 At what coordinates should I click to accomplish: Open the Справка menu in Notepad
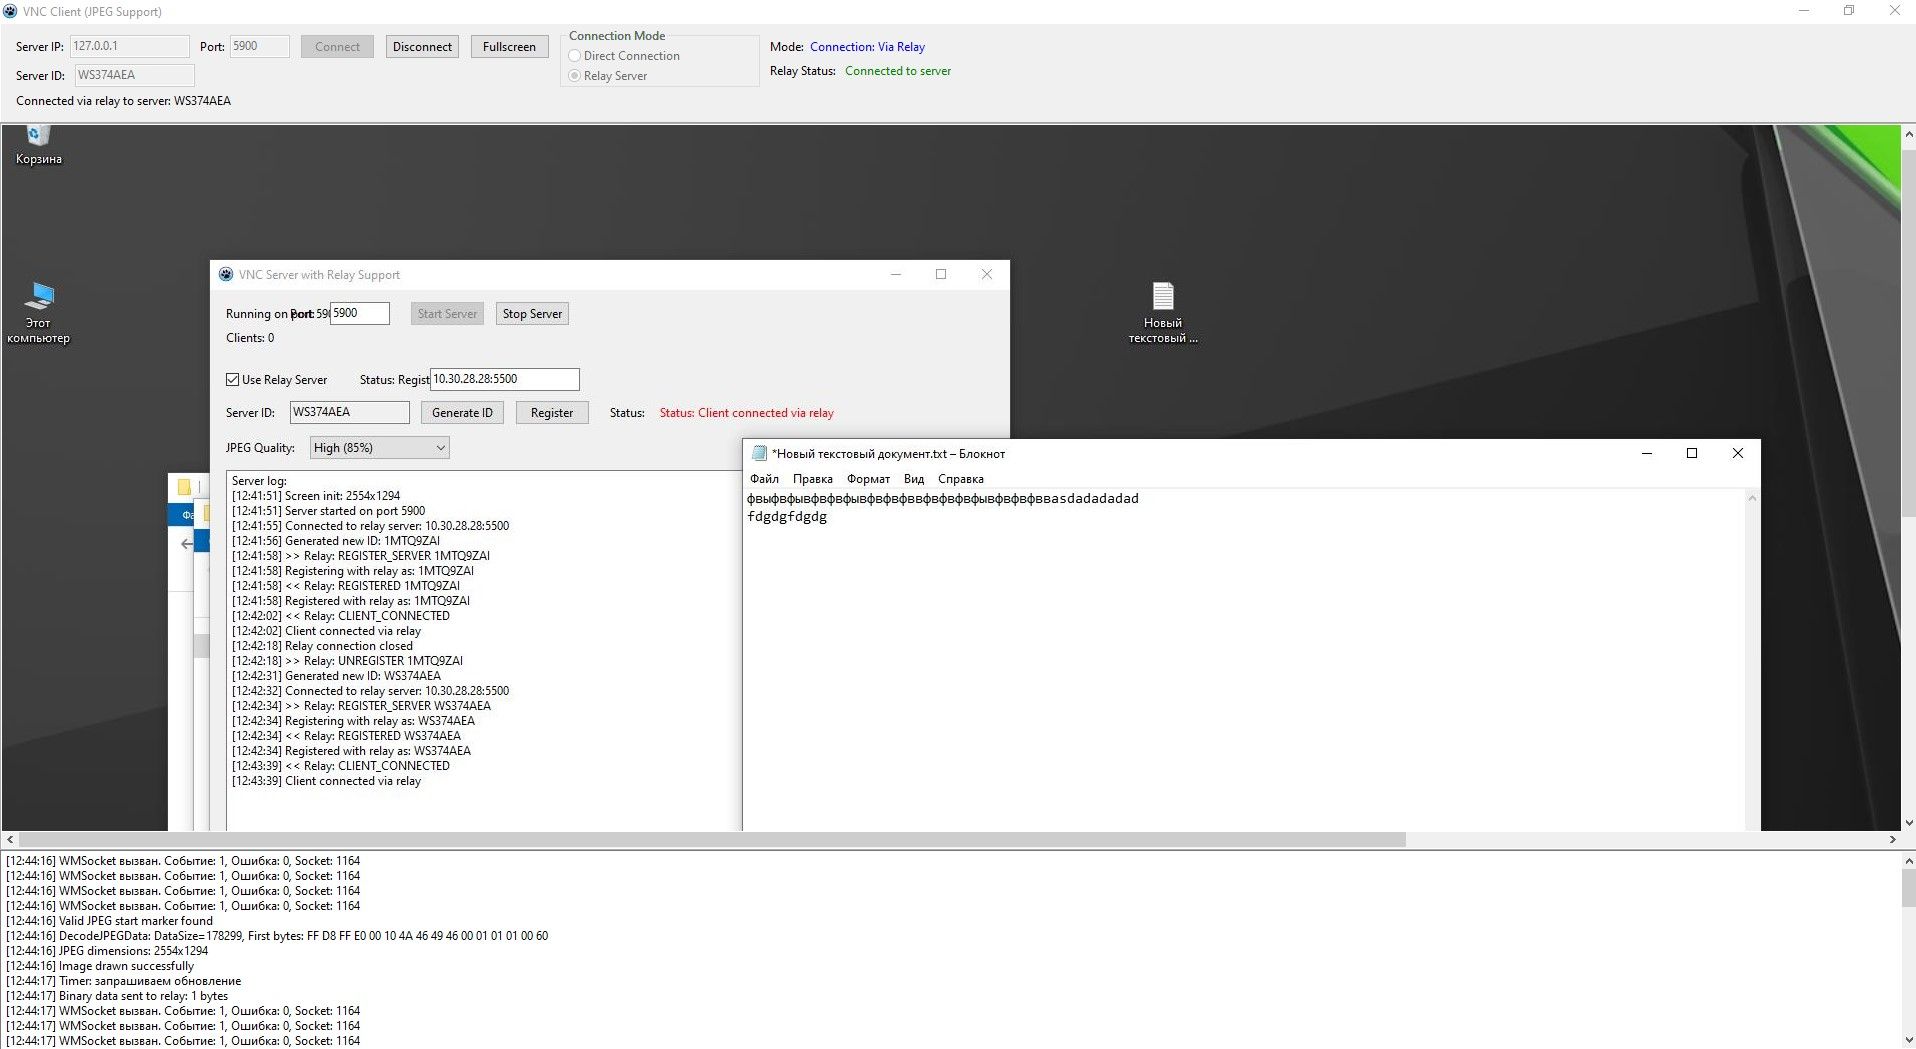click(960, 479)
